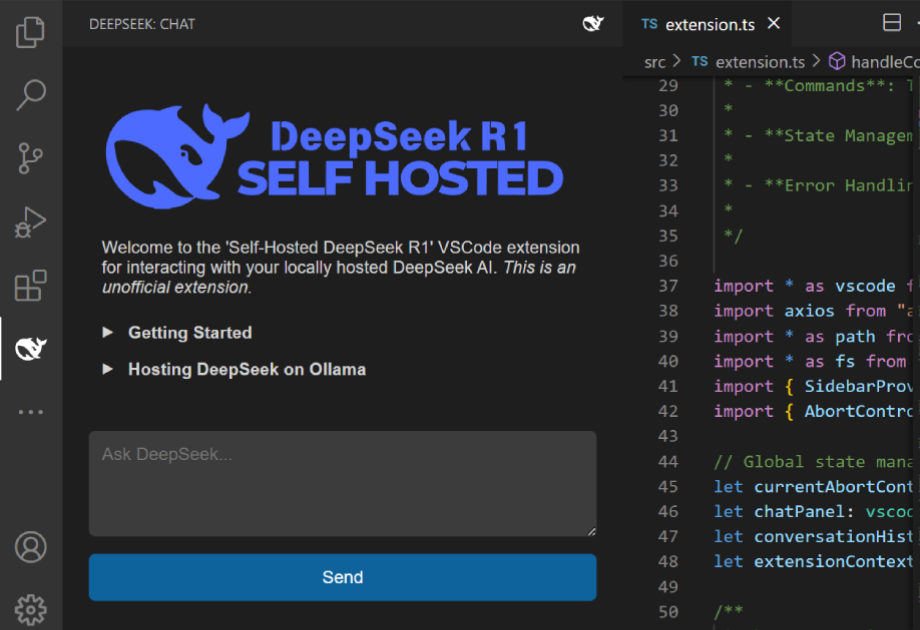Switch to the Source Control view
This screenshot has height=630, width=920.
(31, 158)
